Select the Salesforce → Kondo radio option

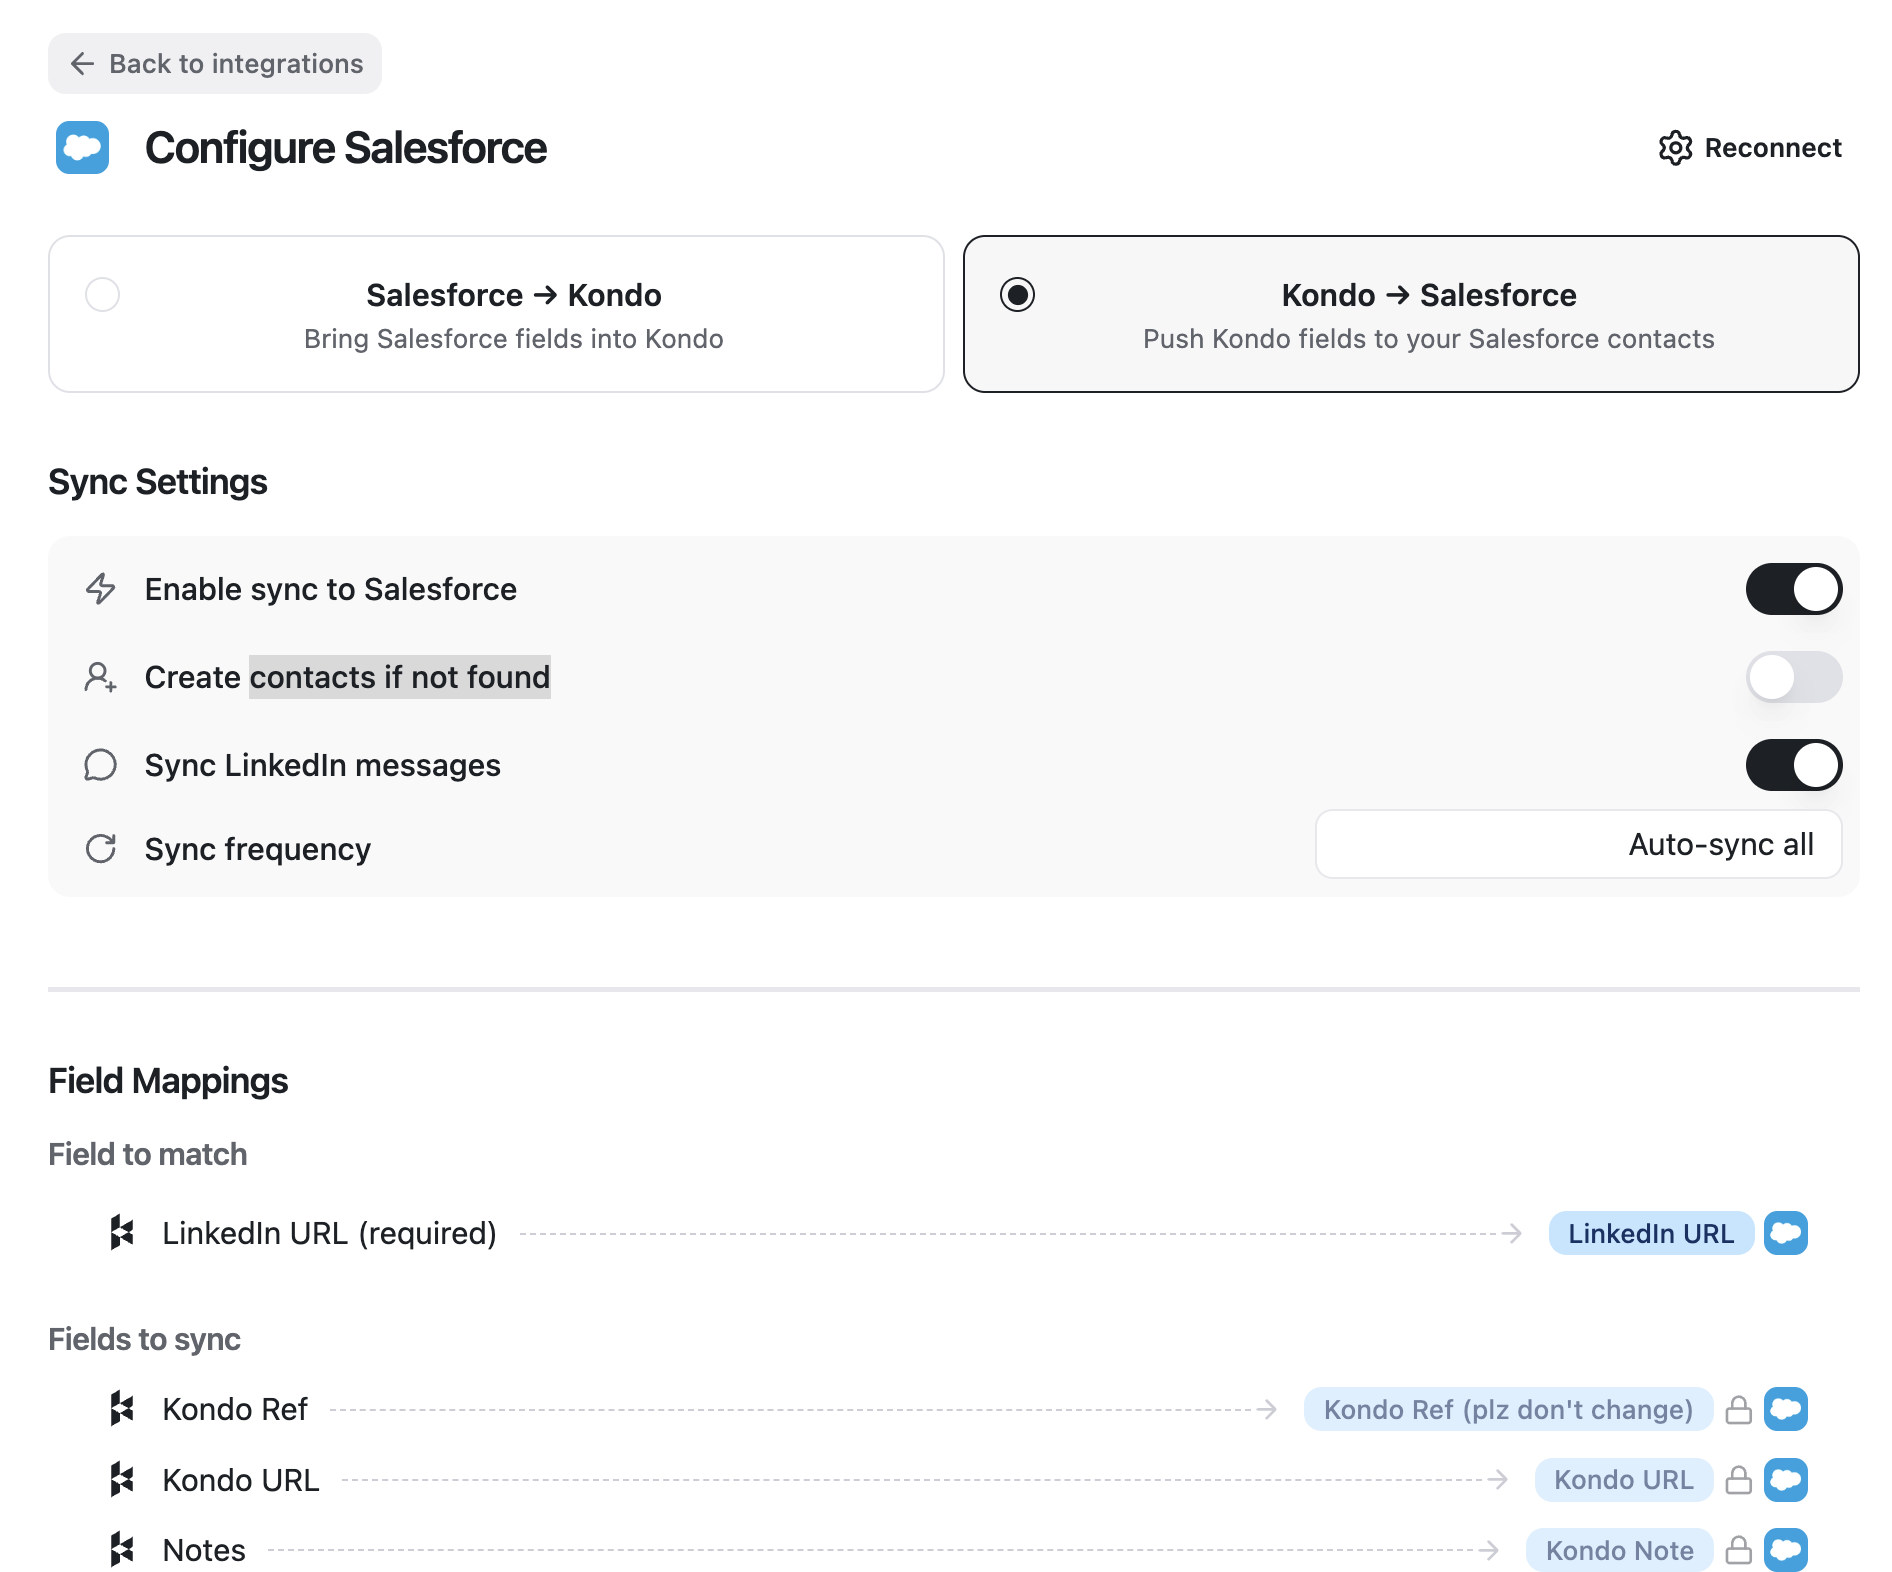click(102, 295)
